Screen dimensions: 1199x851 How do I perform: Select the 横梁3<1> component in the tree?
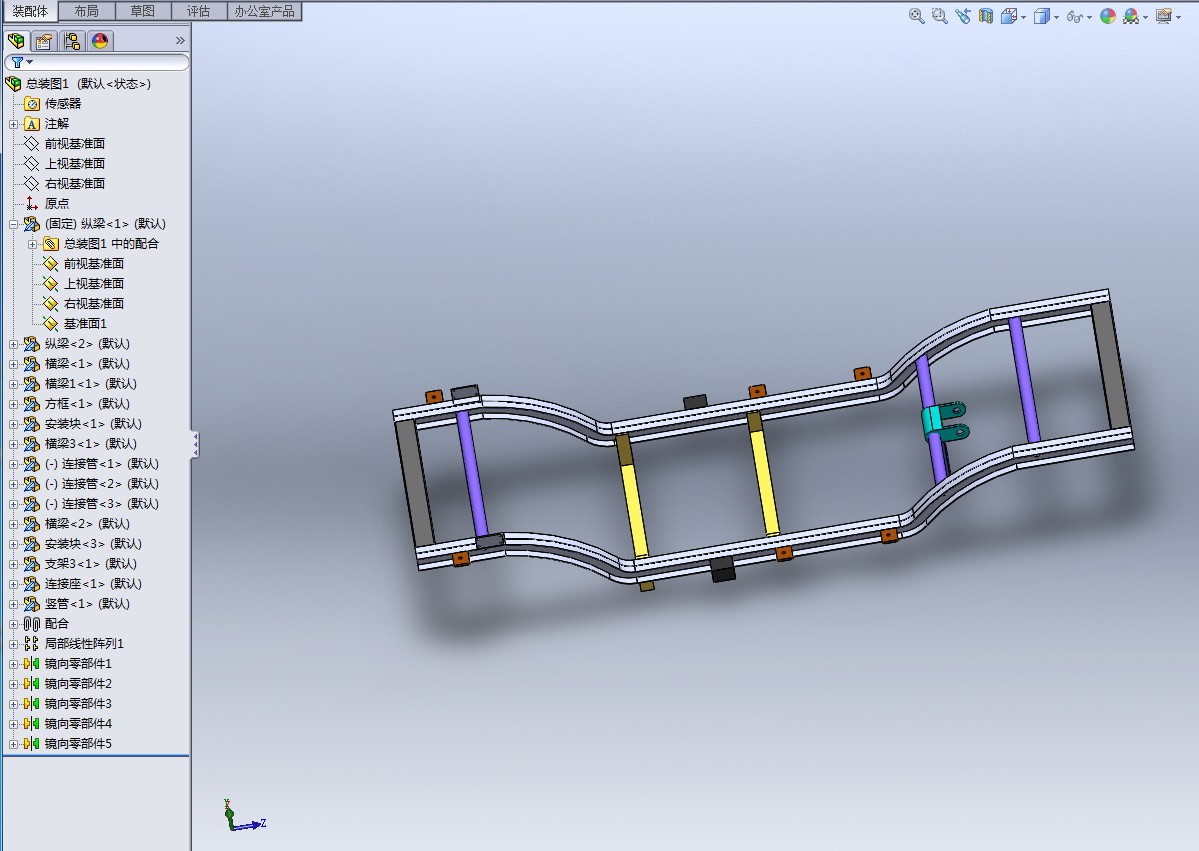pos(88,444)
